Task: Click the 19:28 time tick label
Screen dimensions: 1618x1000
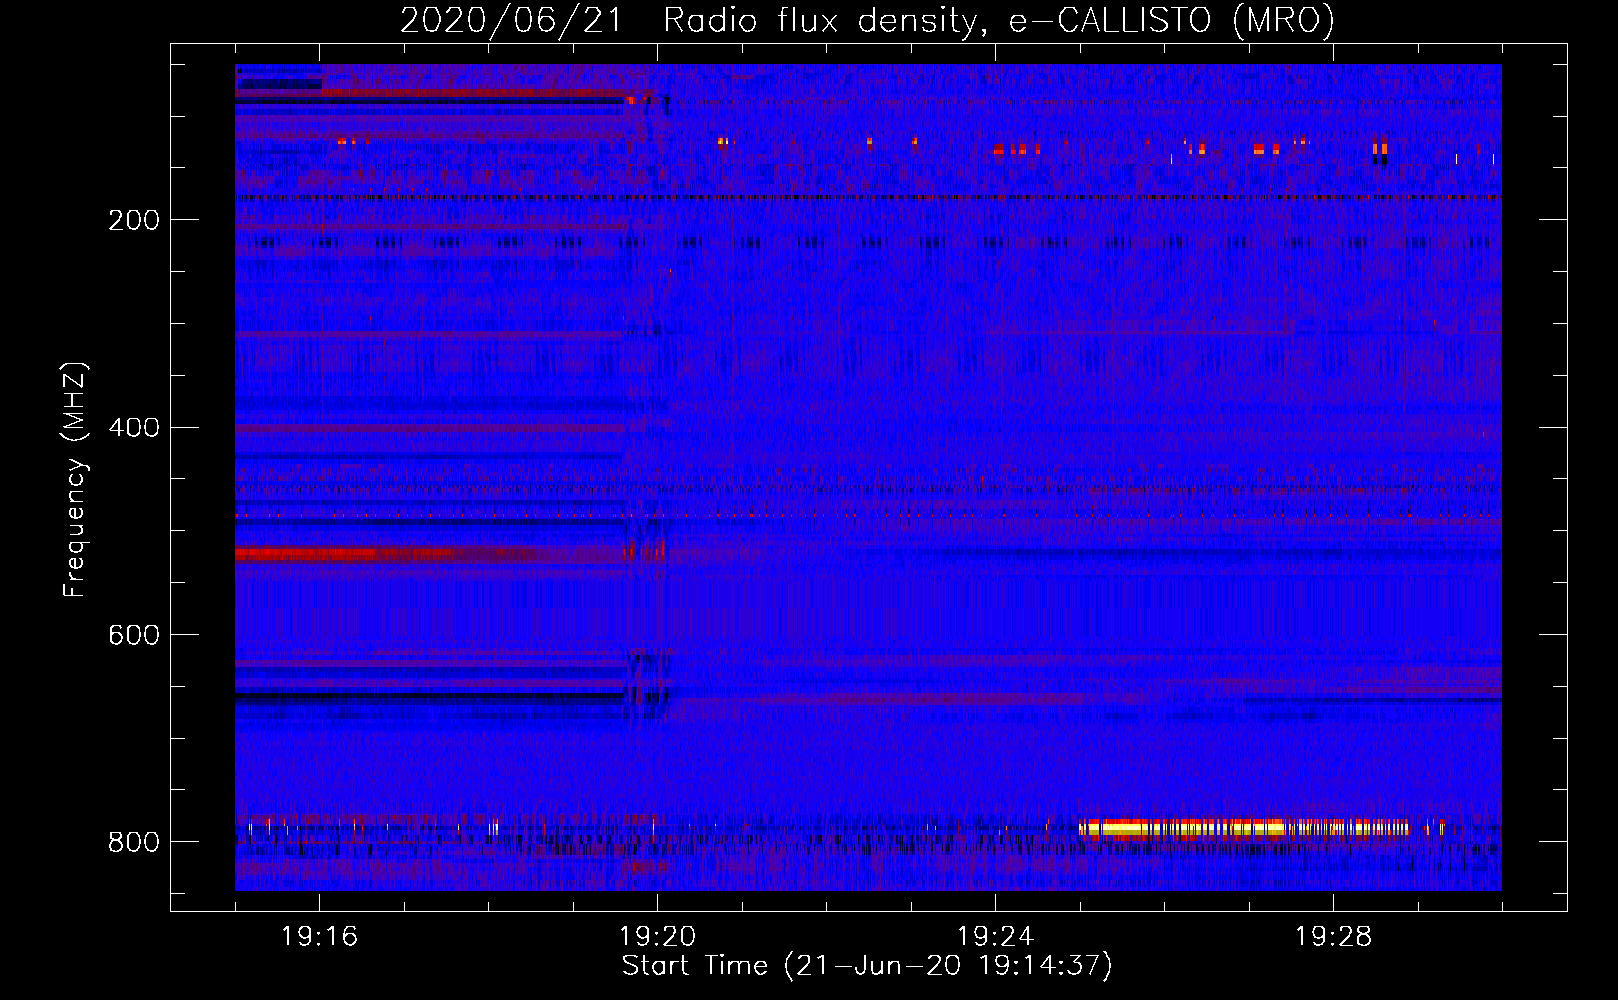Action: tap(1334, 937)
